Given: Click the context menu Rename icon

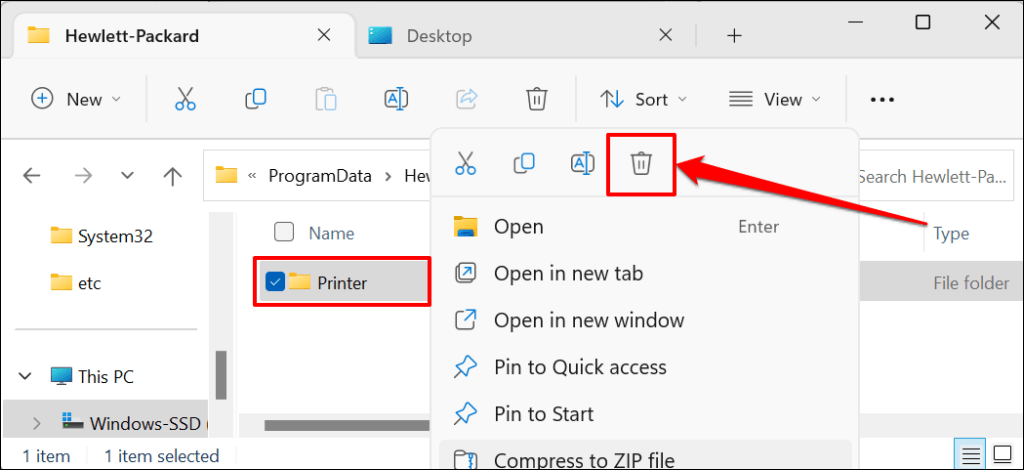Looking at the screenshot, I should click(583, 164).
